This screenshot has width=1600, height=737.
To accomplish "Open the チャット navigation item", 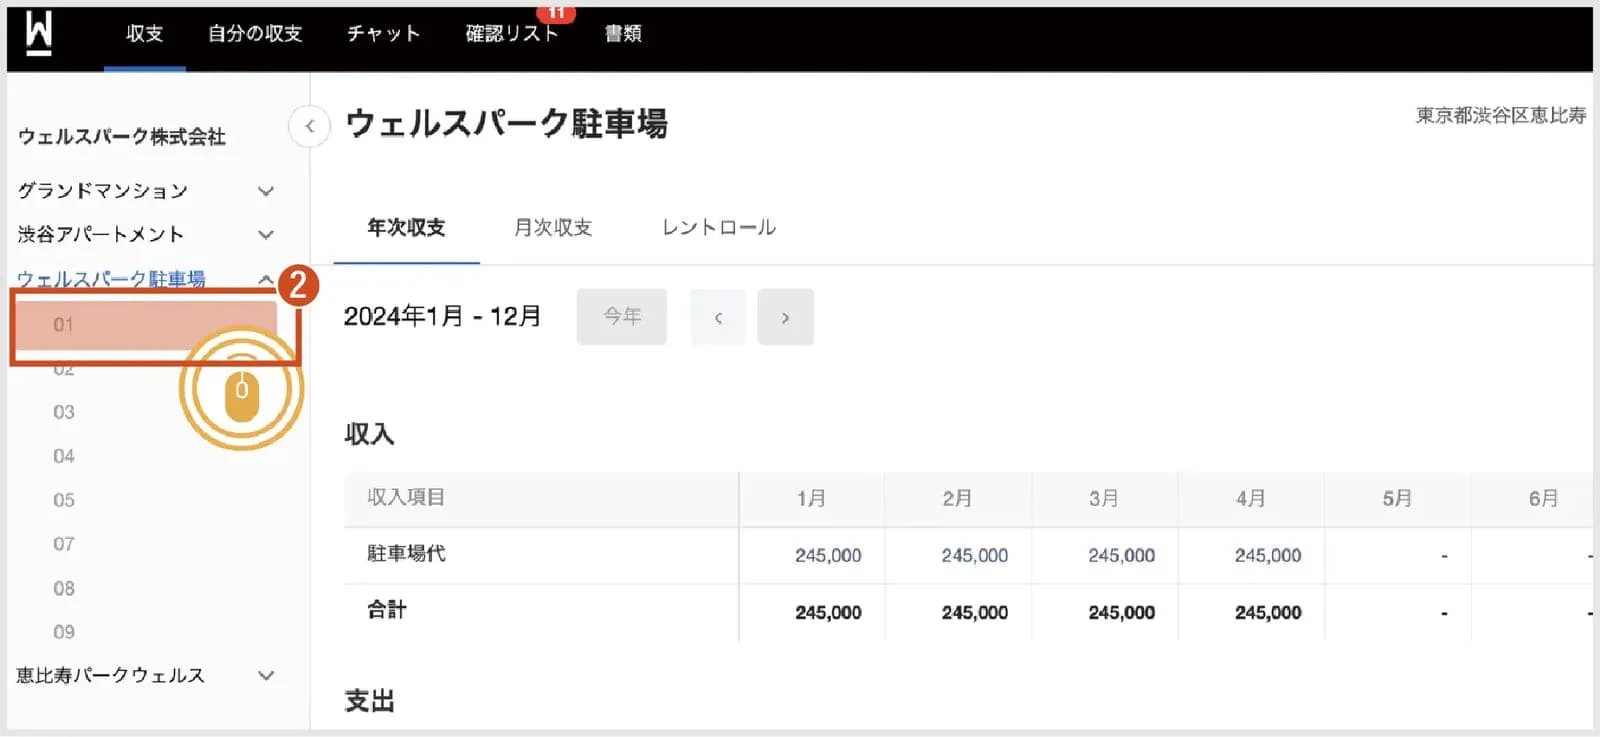I will [383, 34].
